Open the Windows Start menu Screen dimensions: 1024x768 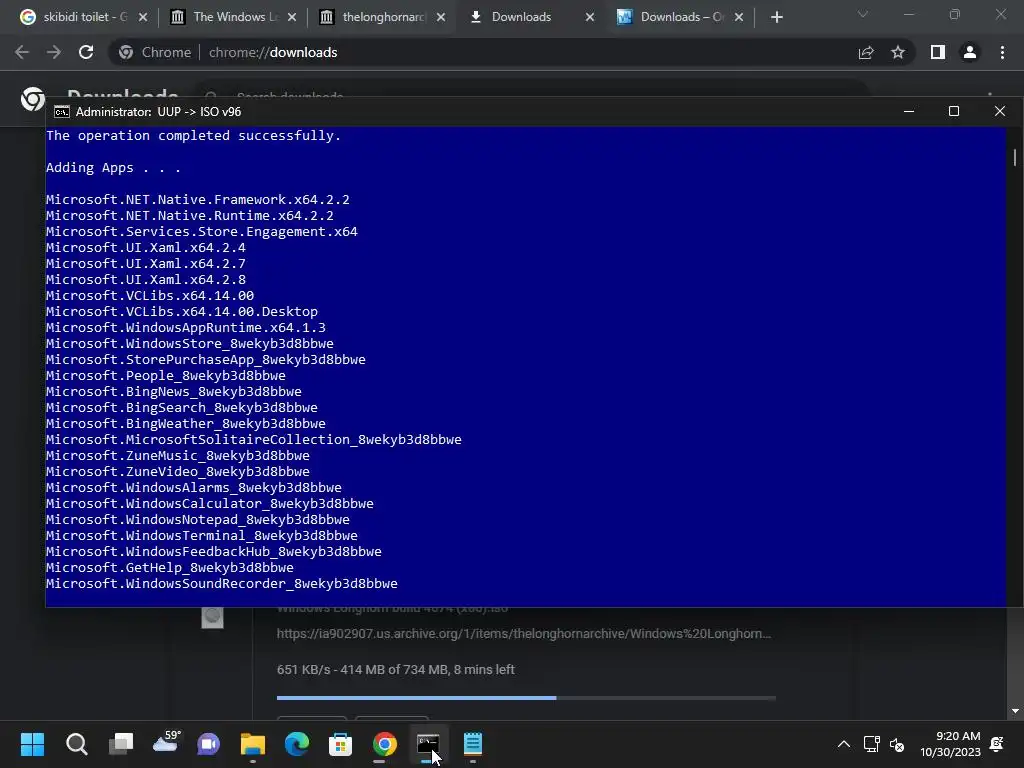tap(32, 744)
